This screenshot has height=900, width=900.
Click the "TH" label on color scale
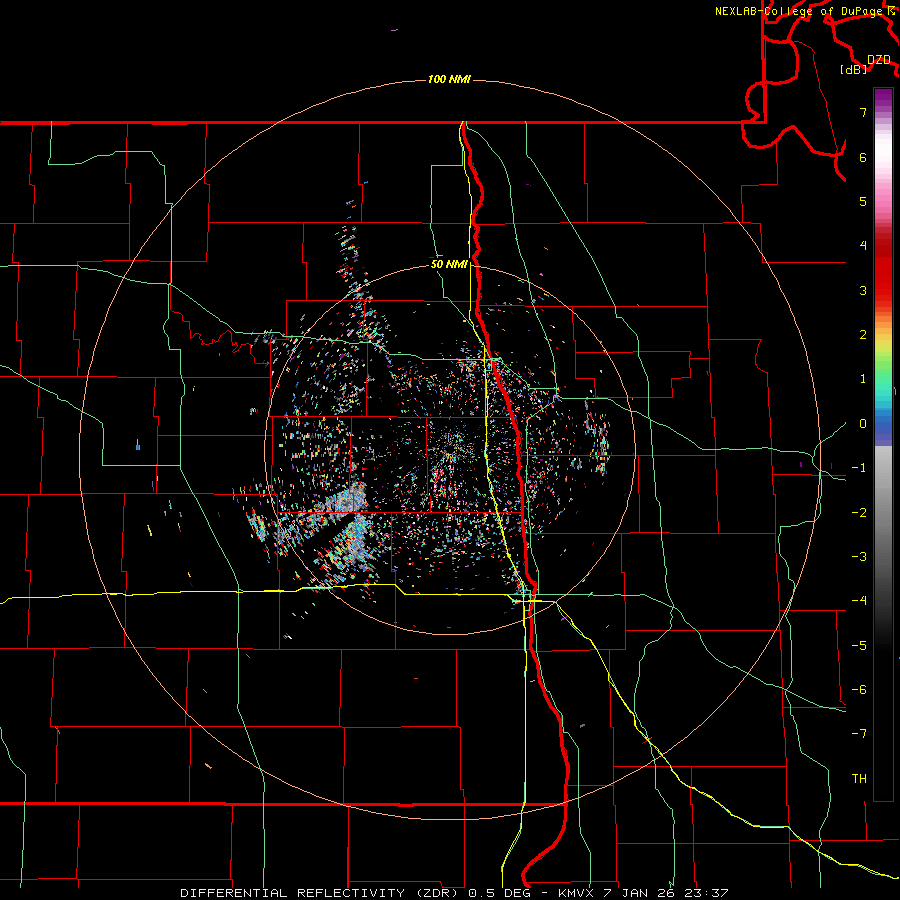(x=859, y=779)
